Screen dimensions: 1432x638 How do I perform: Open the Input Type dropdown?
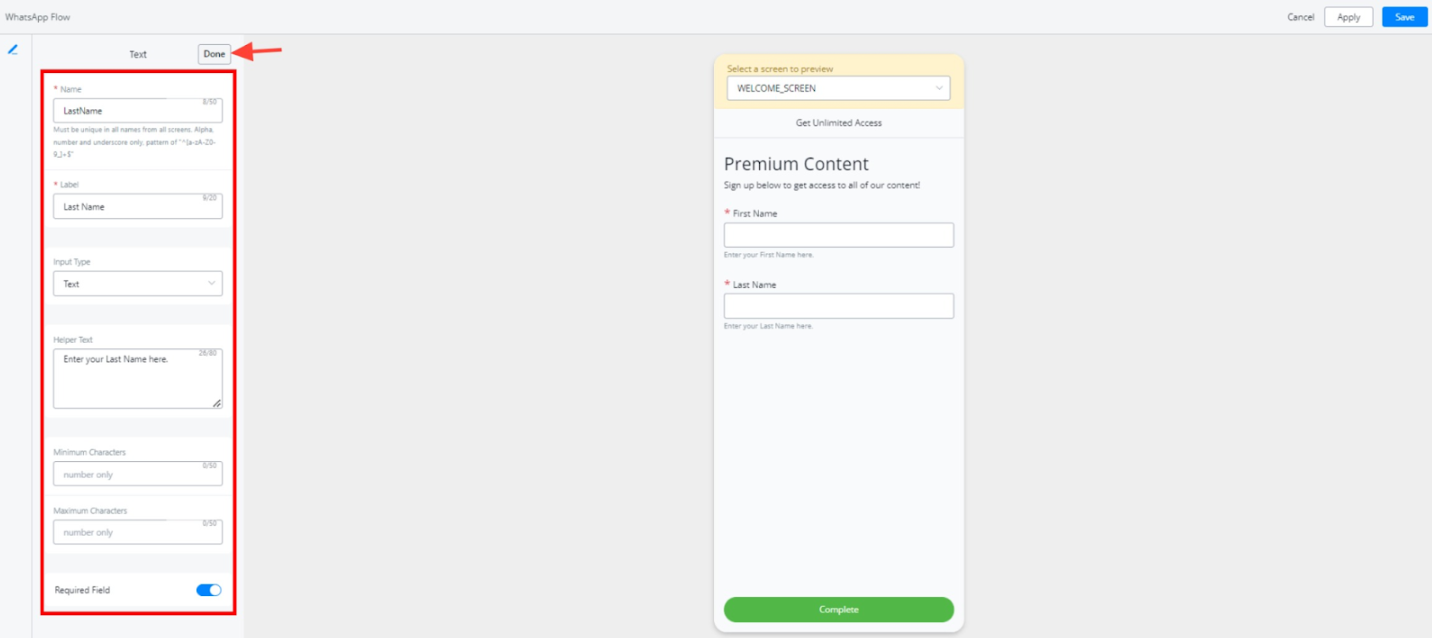pyautogui.click(x=138, y=284)
